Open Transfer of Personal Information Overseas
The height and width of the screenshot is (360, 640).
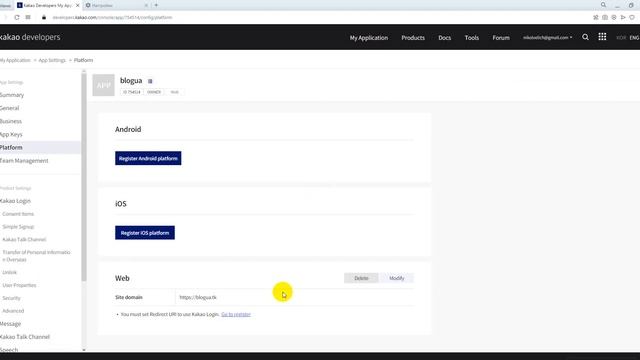tap(36, 256)
